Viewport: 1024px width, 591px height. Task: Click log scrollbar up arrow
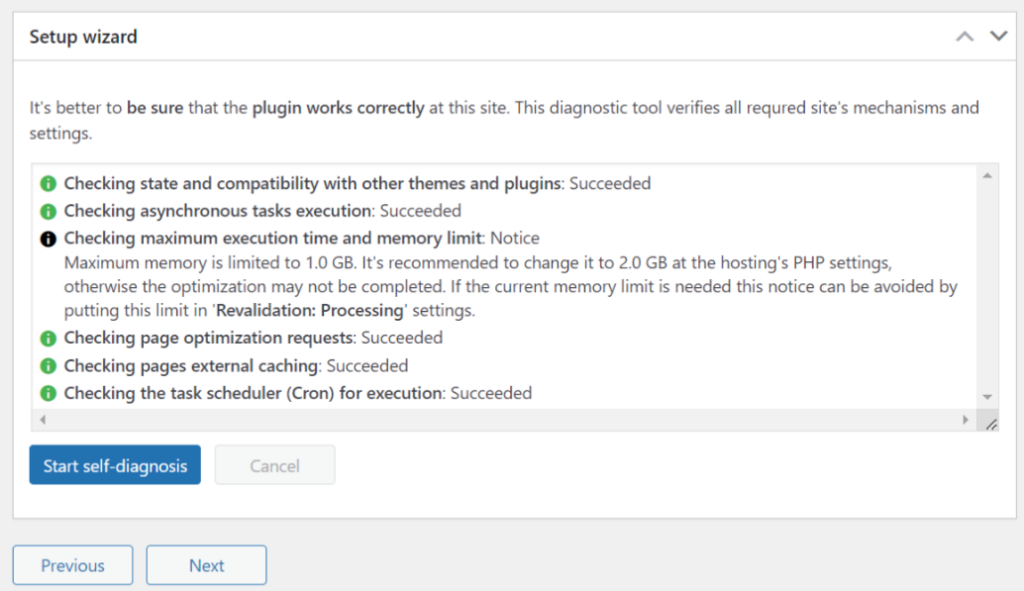tap(987, 176)
